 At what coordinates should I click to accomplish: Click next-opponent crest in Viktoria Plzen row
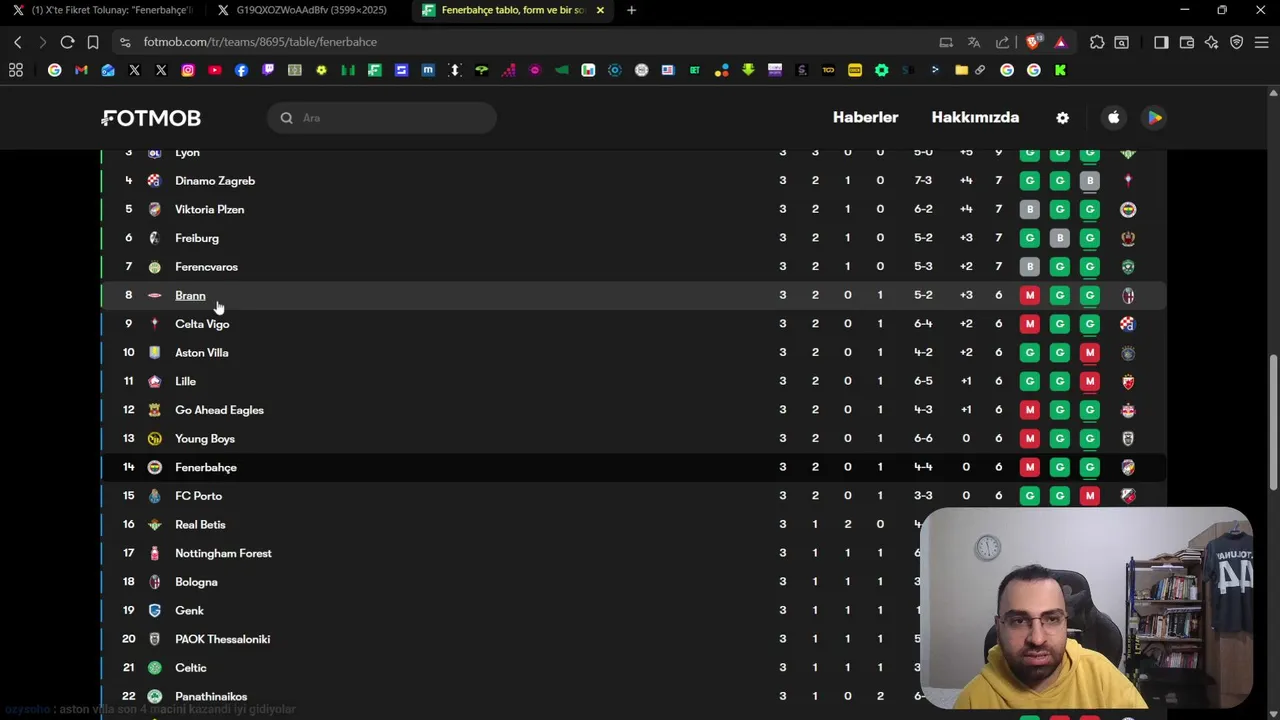1128,210
